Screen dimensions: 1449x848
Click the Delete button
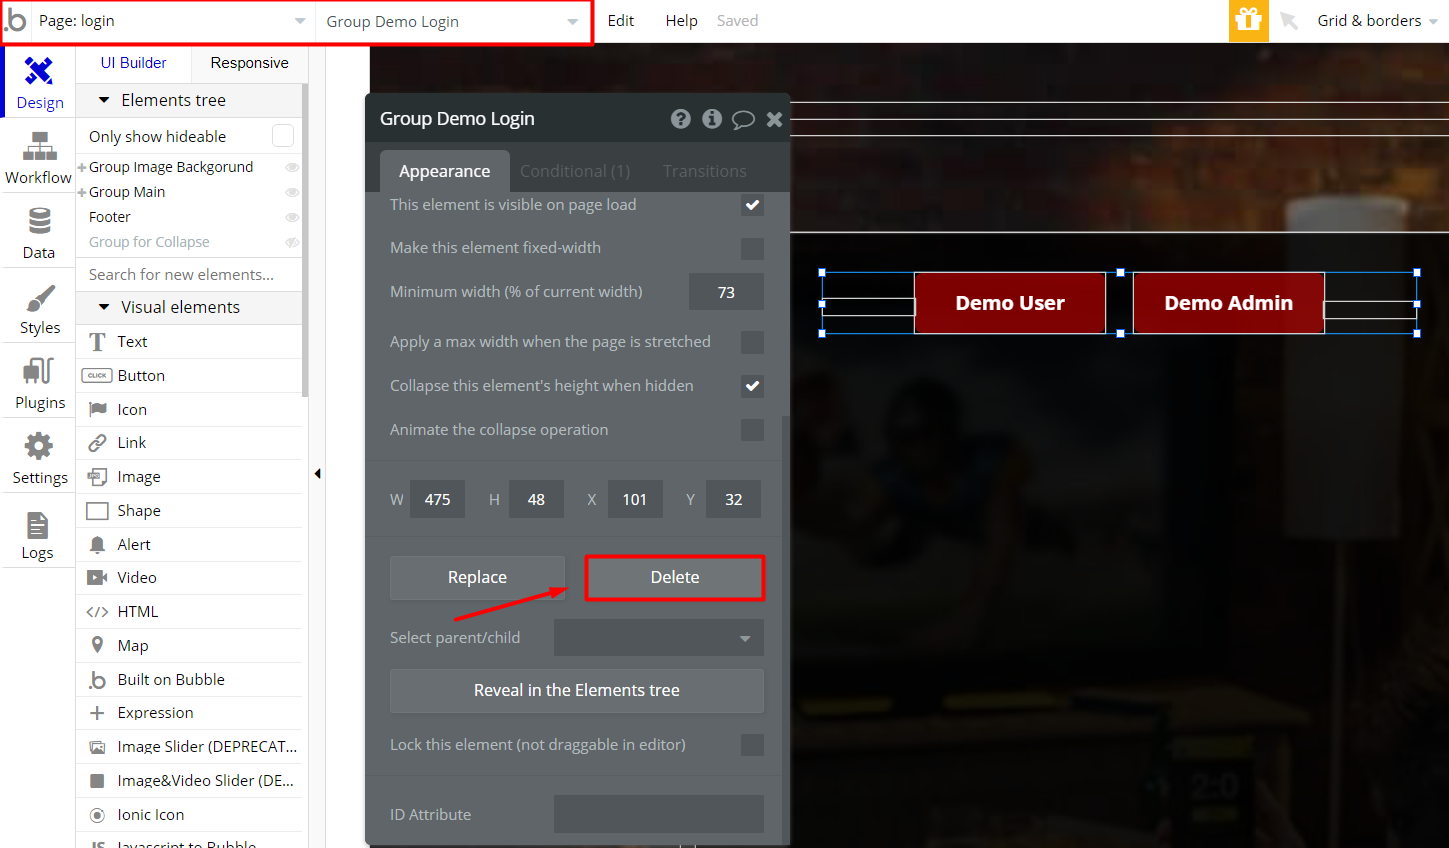(x=675, y=578)
